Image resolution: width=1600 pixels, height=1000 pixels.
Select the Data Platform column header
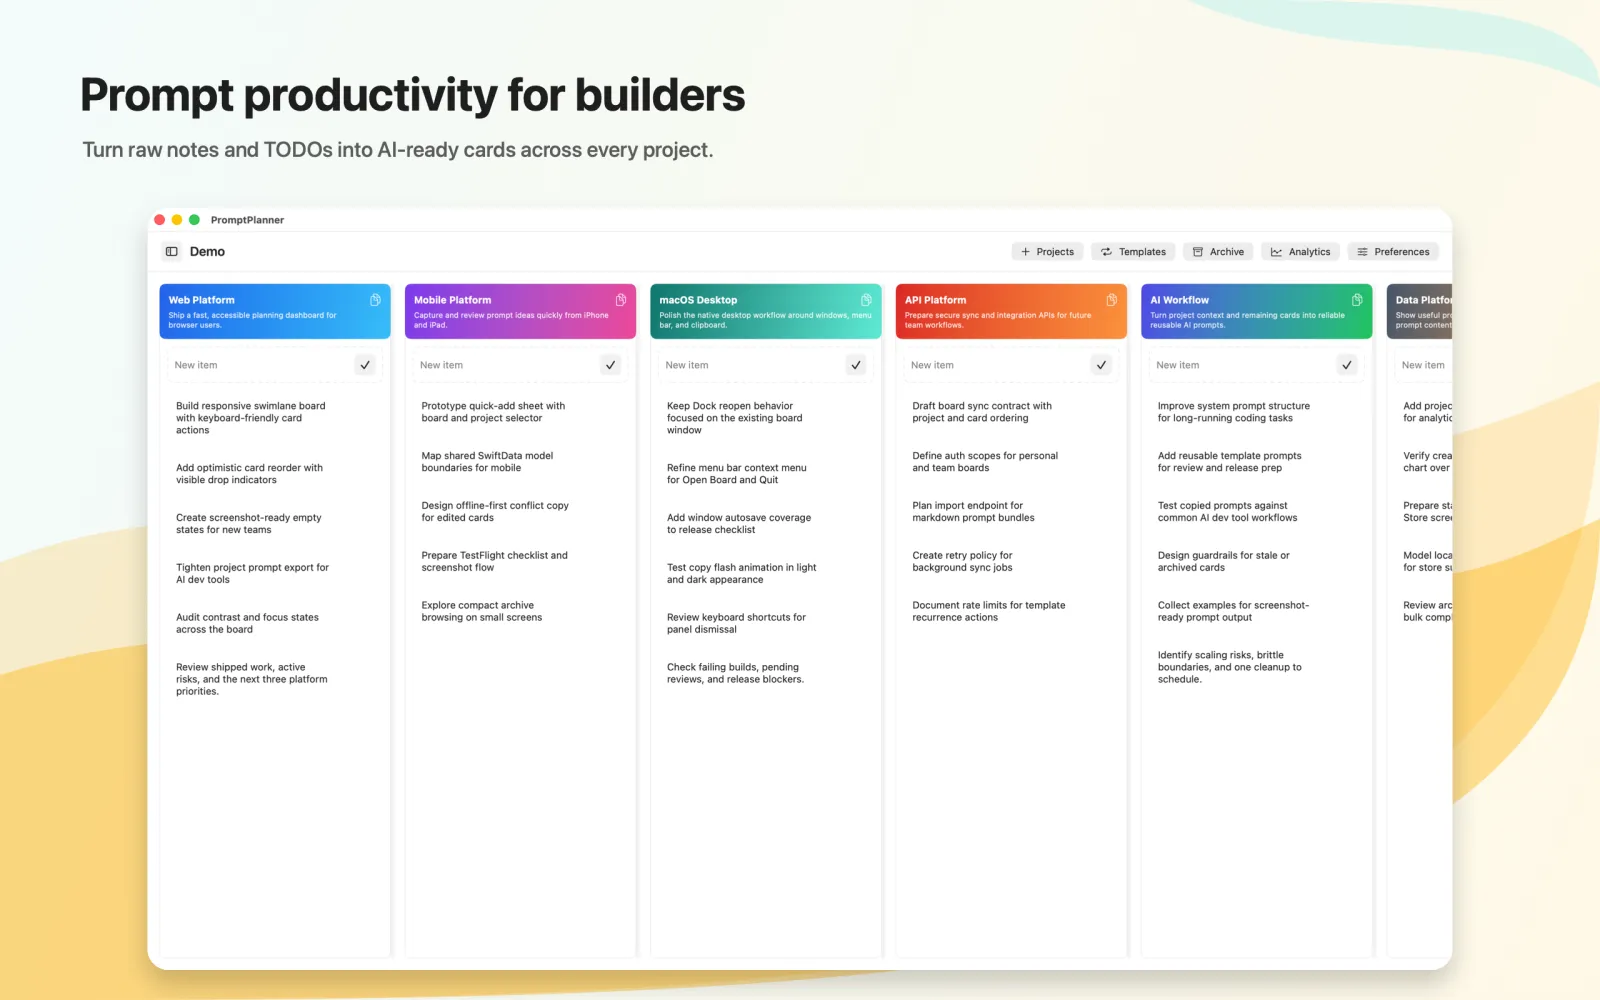coord(1420,311)
